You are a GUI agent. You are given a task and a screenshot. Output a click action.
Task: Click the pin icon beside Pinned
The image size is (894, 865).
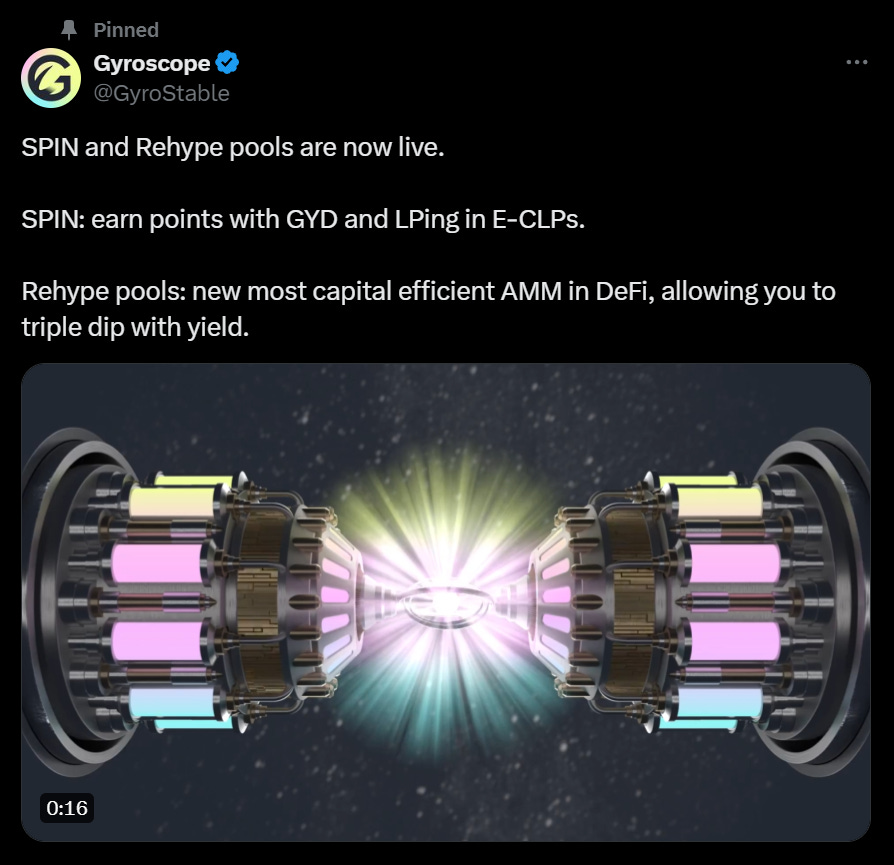click(69, 30)
